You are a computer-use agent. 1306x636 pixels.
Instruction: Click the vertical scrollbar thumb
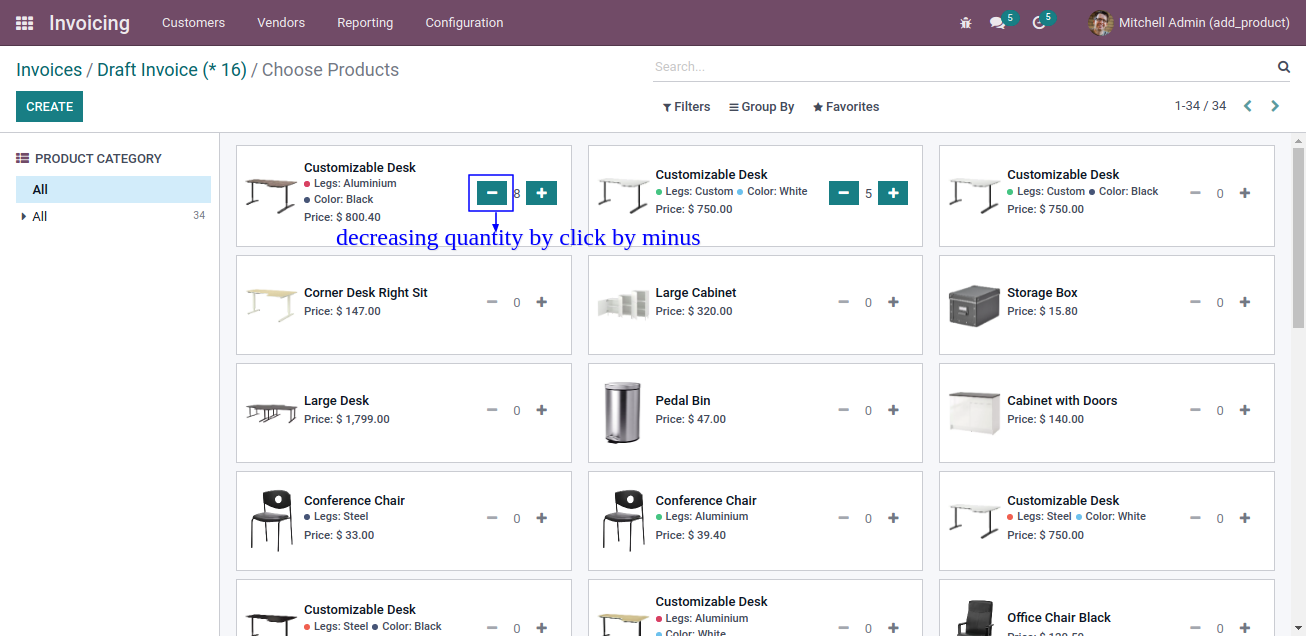[x=1298, y=238]
